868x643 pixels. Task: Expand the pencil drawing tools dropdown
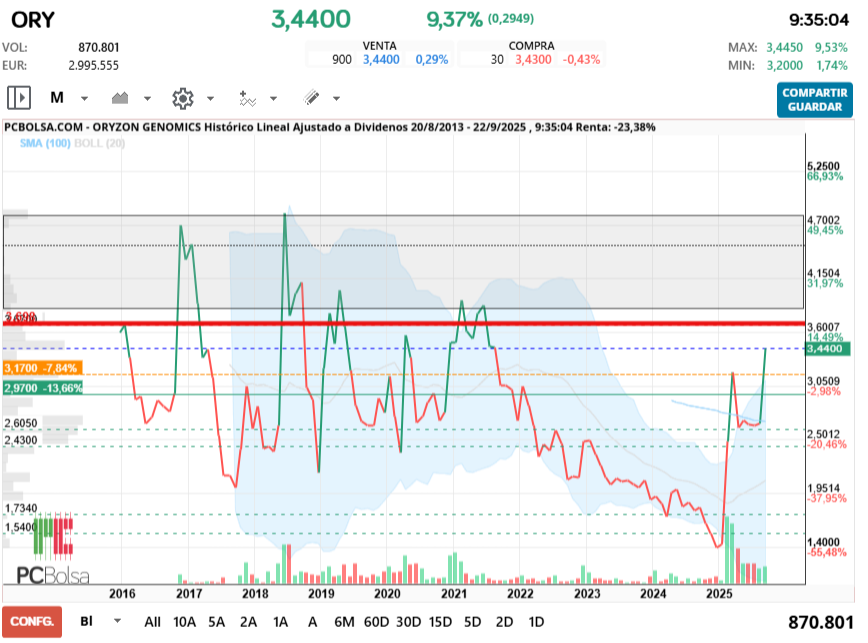pyautogui.click(x=336, y=99)
